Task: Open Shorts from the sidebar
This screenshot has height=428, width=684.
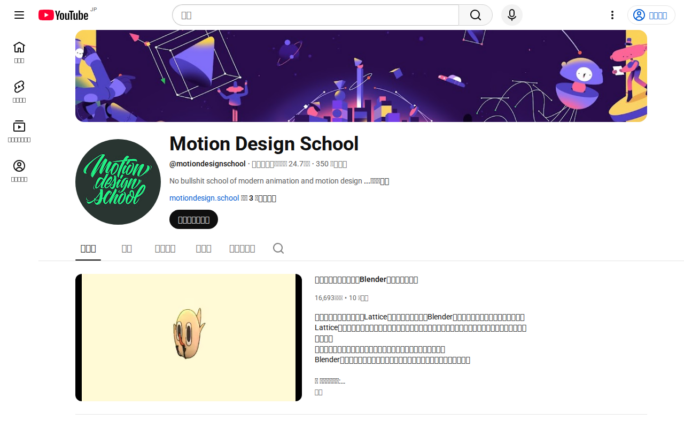Action: point(19,92)
